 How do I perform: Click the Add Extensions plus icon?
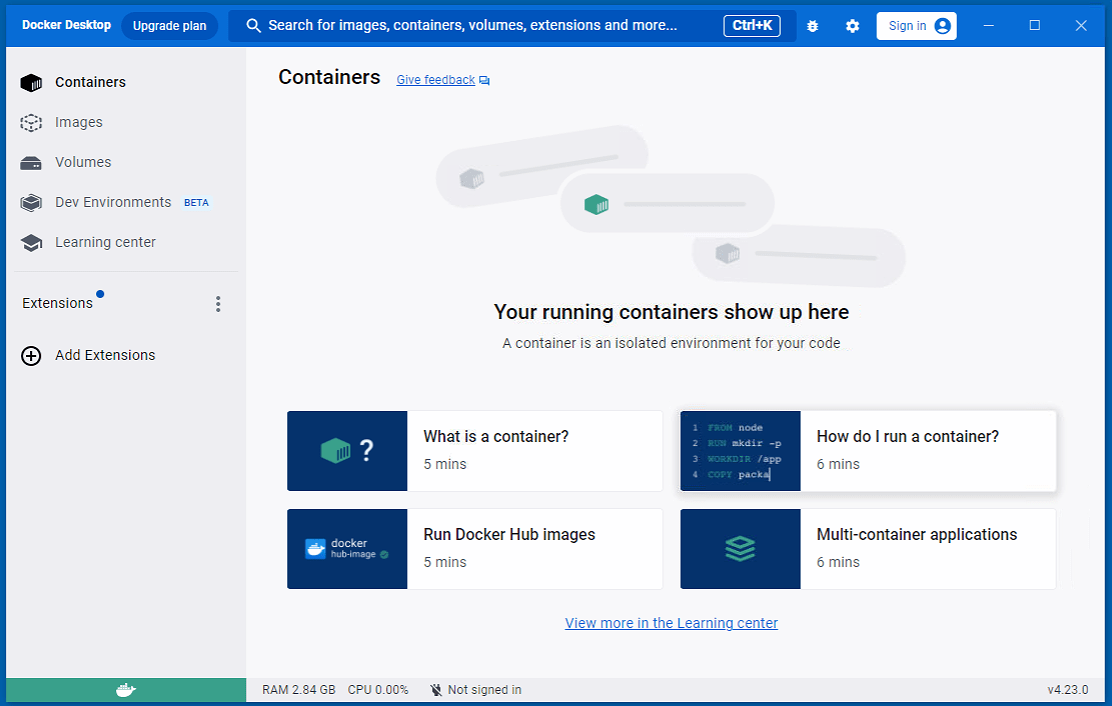click(31, 356)
